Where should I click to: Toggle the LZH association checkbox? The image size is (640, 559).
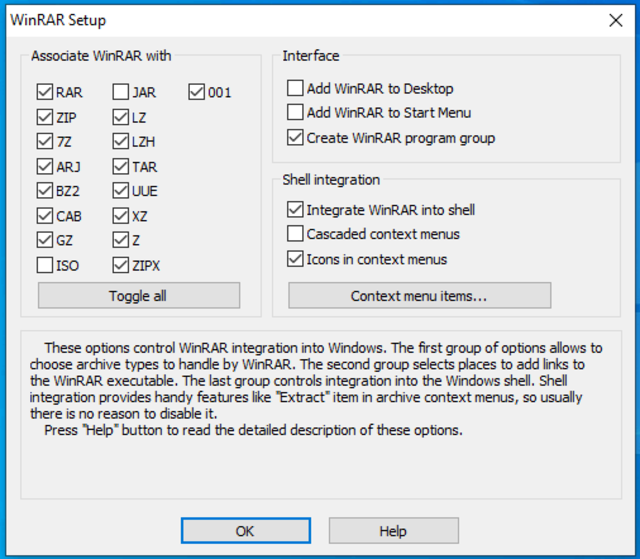tap(121, 142)
